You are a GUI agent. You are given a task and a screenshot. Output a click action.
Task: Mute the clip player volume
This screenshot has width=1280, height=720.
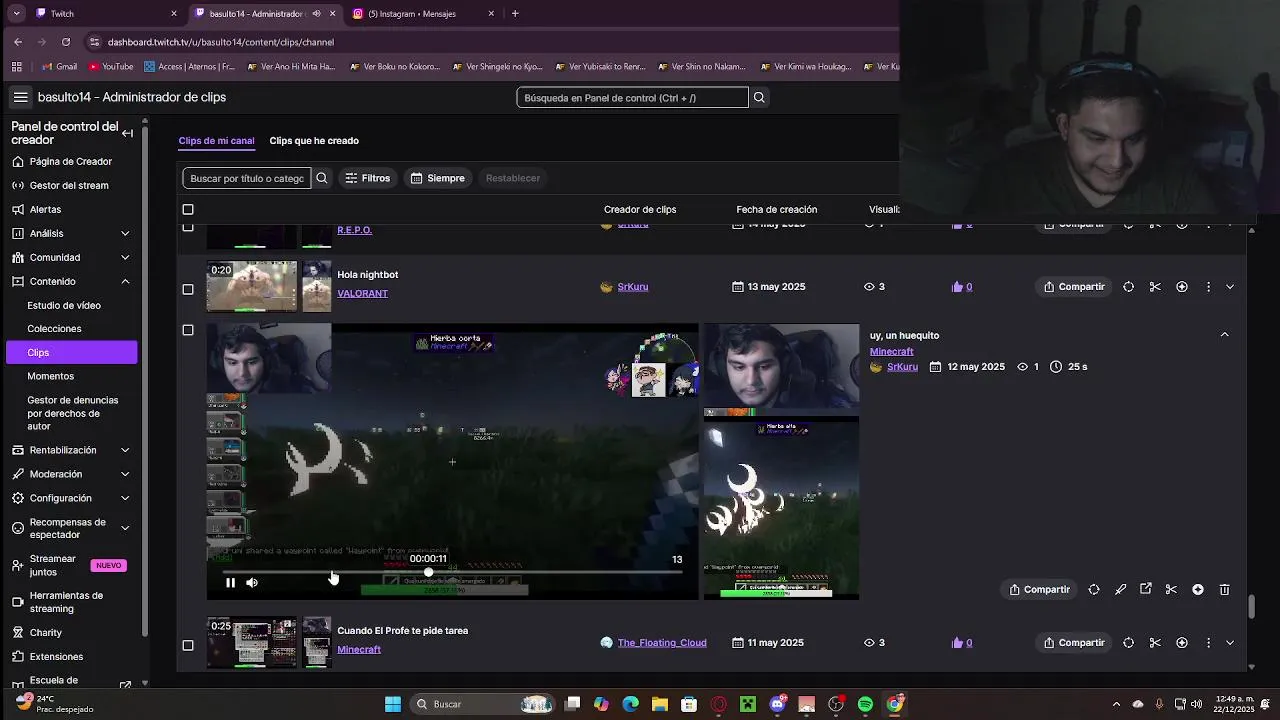[x=252, y=583]
